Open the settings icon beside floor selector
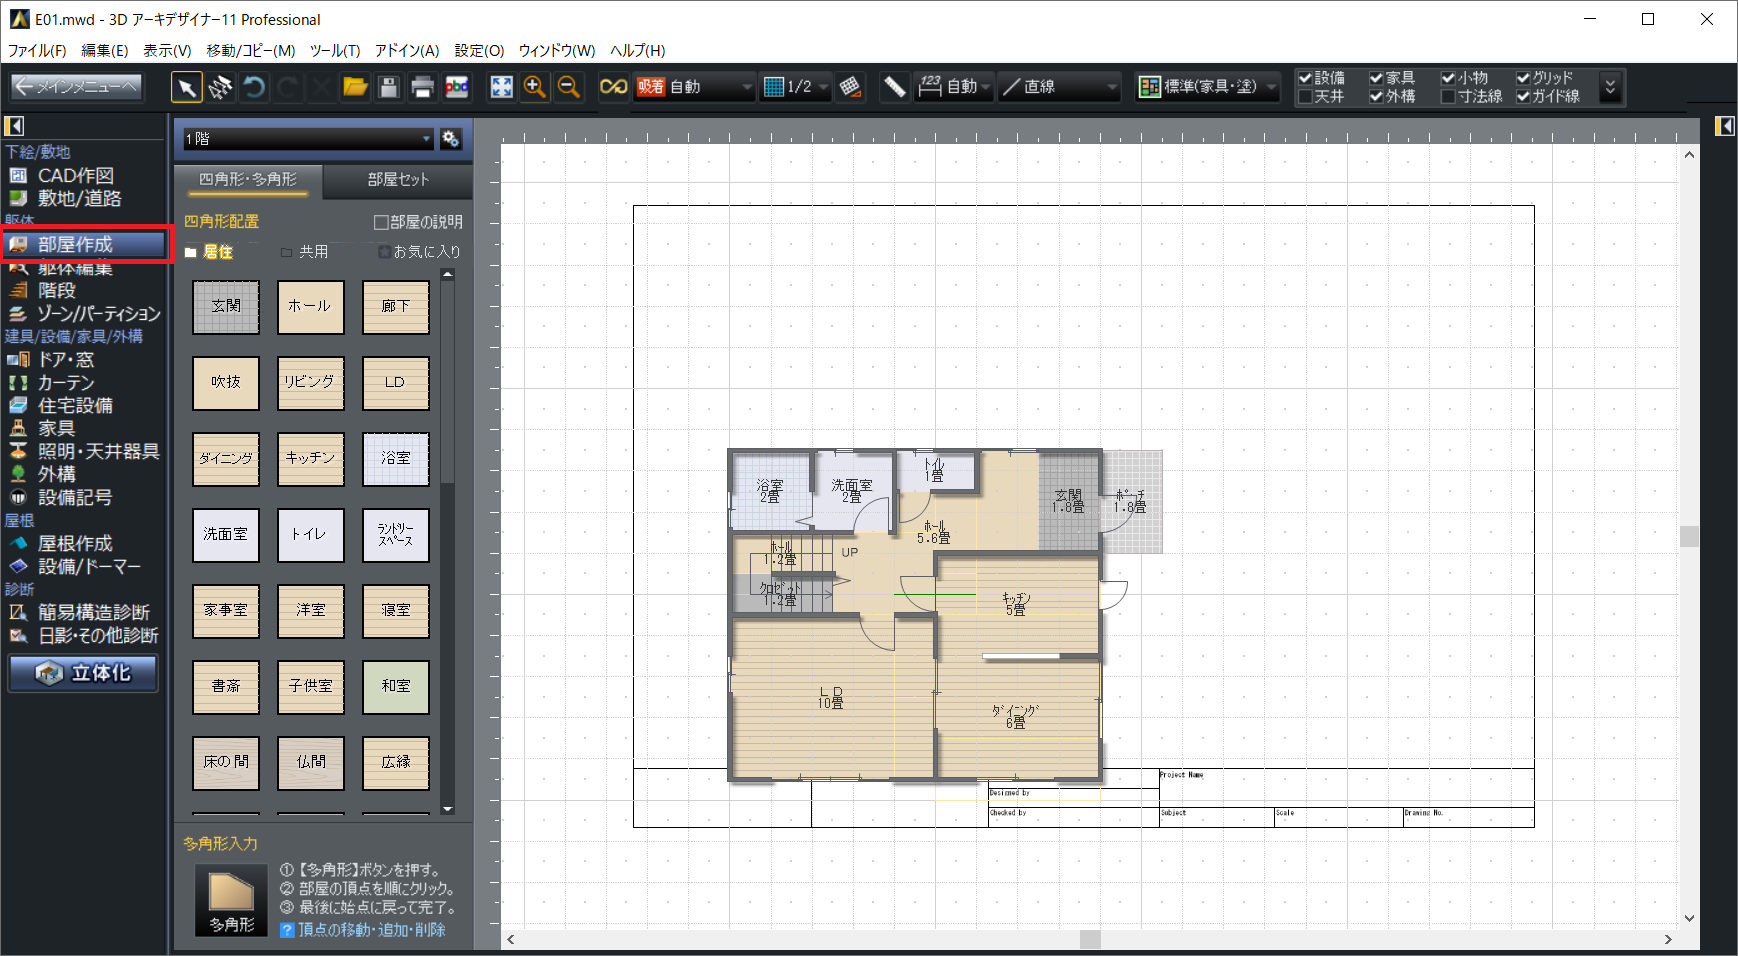 [x=451, y=139]
